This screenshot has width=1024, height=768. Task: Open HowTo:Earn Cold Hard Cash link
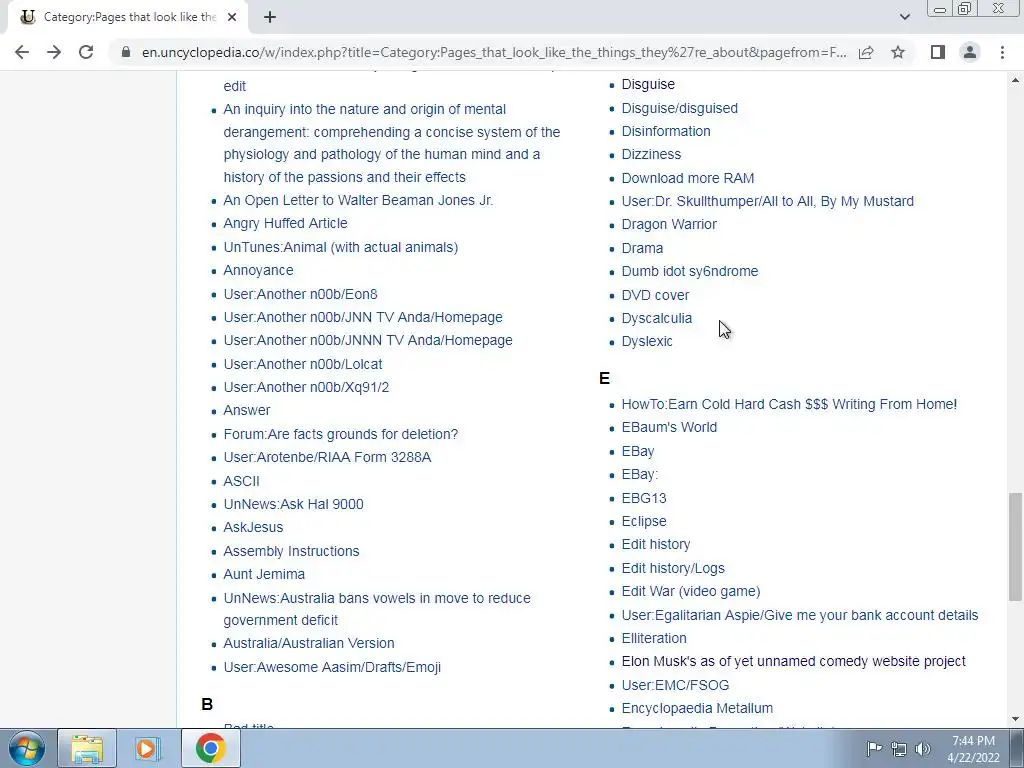[x=789, y=404]
